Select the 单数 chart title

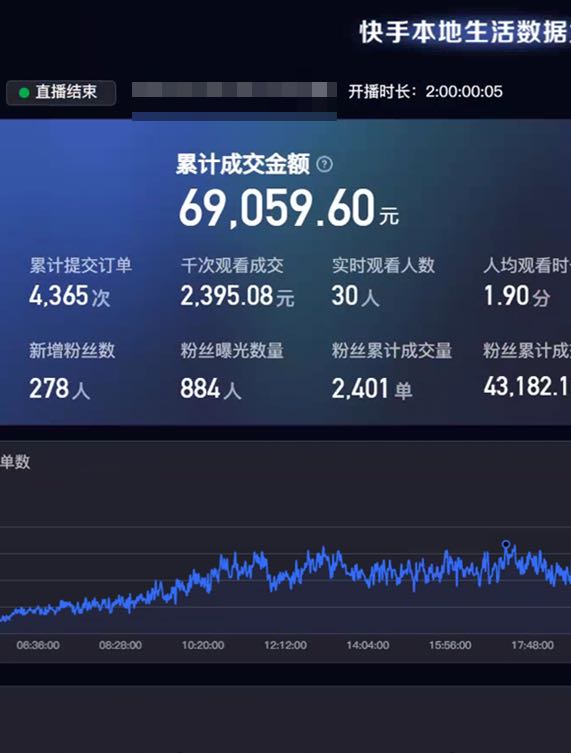click(15, 462)
